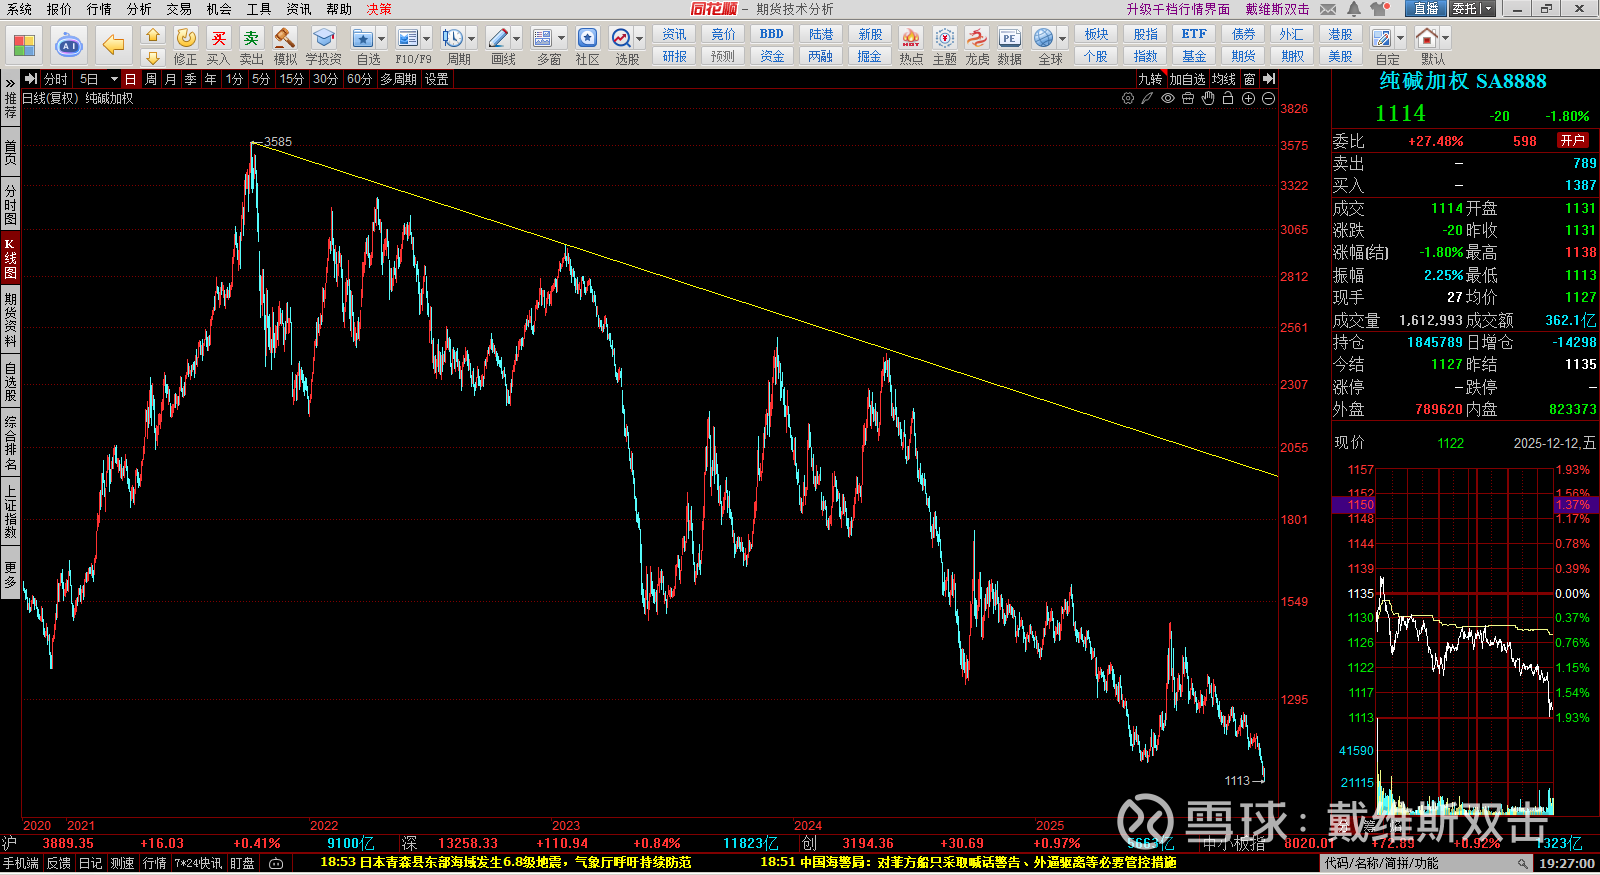
Task: Select the 分时图 sidebar tab
Action: coord(10,204)
